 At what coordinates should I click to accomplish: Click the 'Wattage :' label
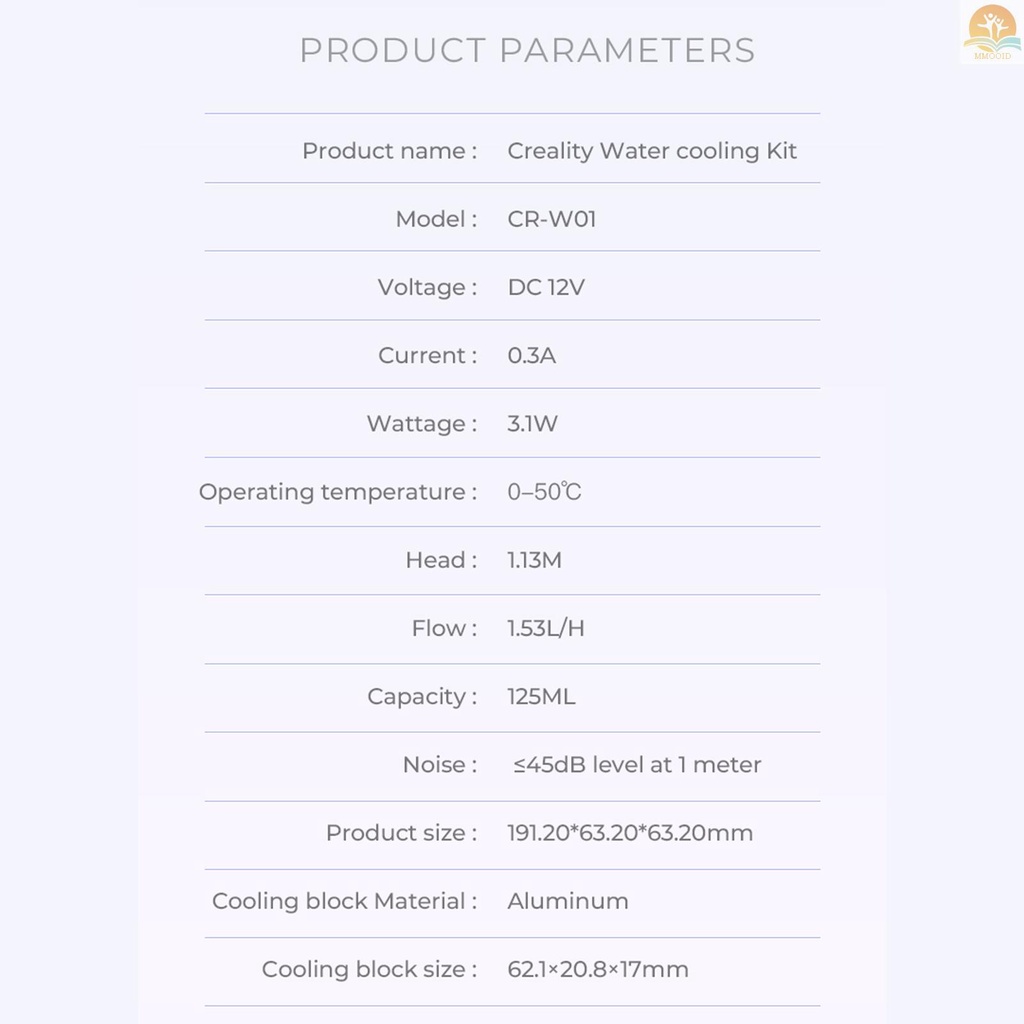[421, 424]
